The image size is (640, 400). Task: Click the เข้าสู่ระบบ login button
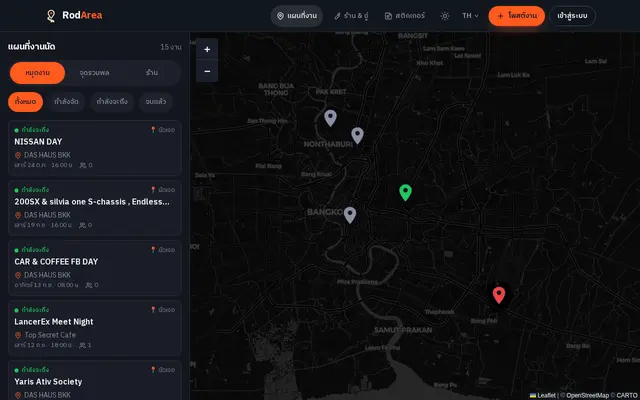(x=572, y=16)
